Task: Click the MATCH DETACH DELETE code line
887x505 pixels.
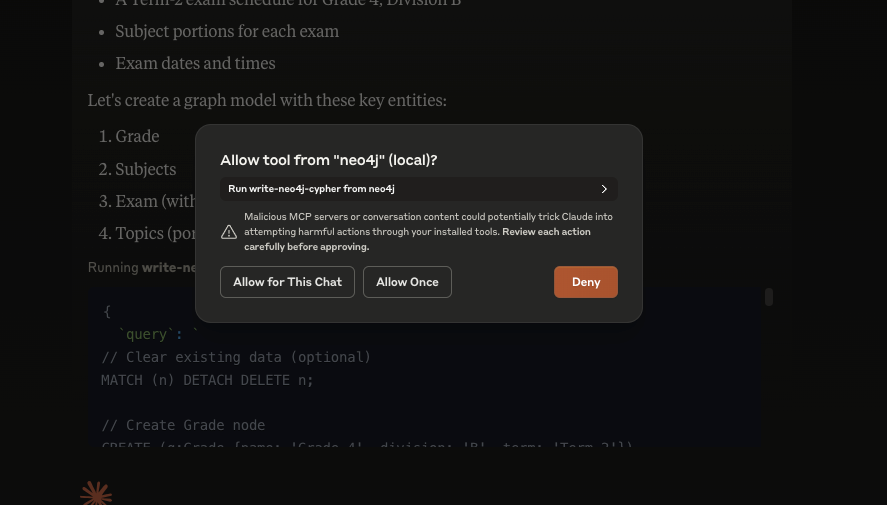Action: (207, 380)
